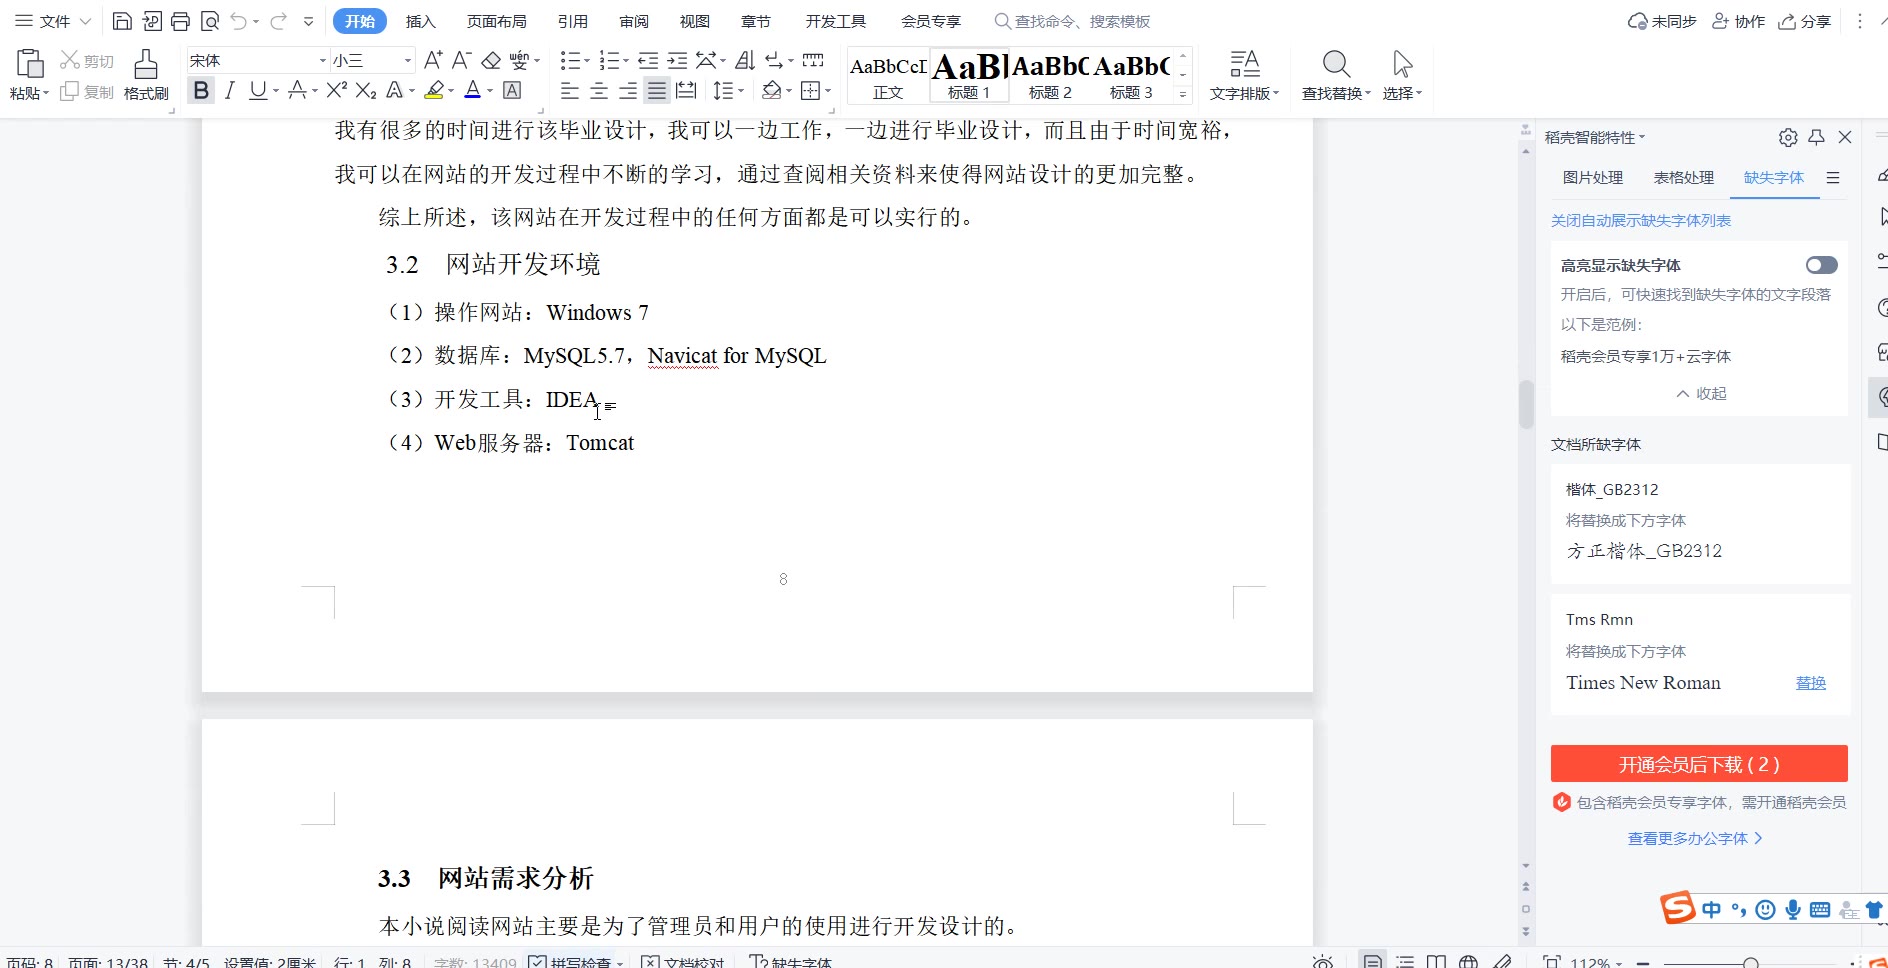Increase font size with A+ icon
Image resolution: width=1888 pixels, height=968 pixels.
pyautogui.click(x=433, y=60)
